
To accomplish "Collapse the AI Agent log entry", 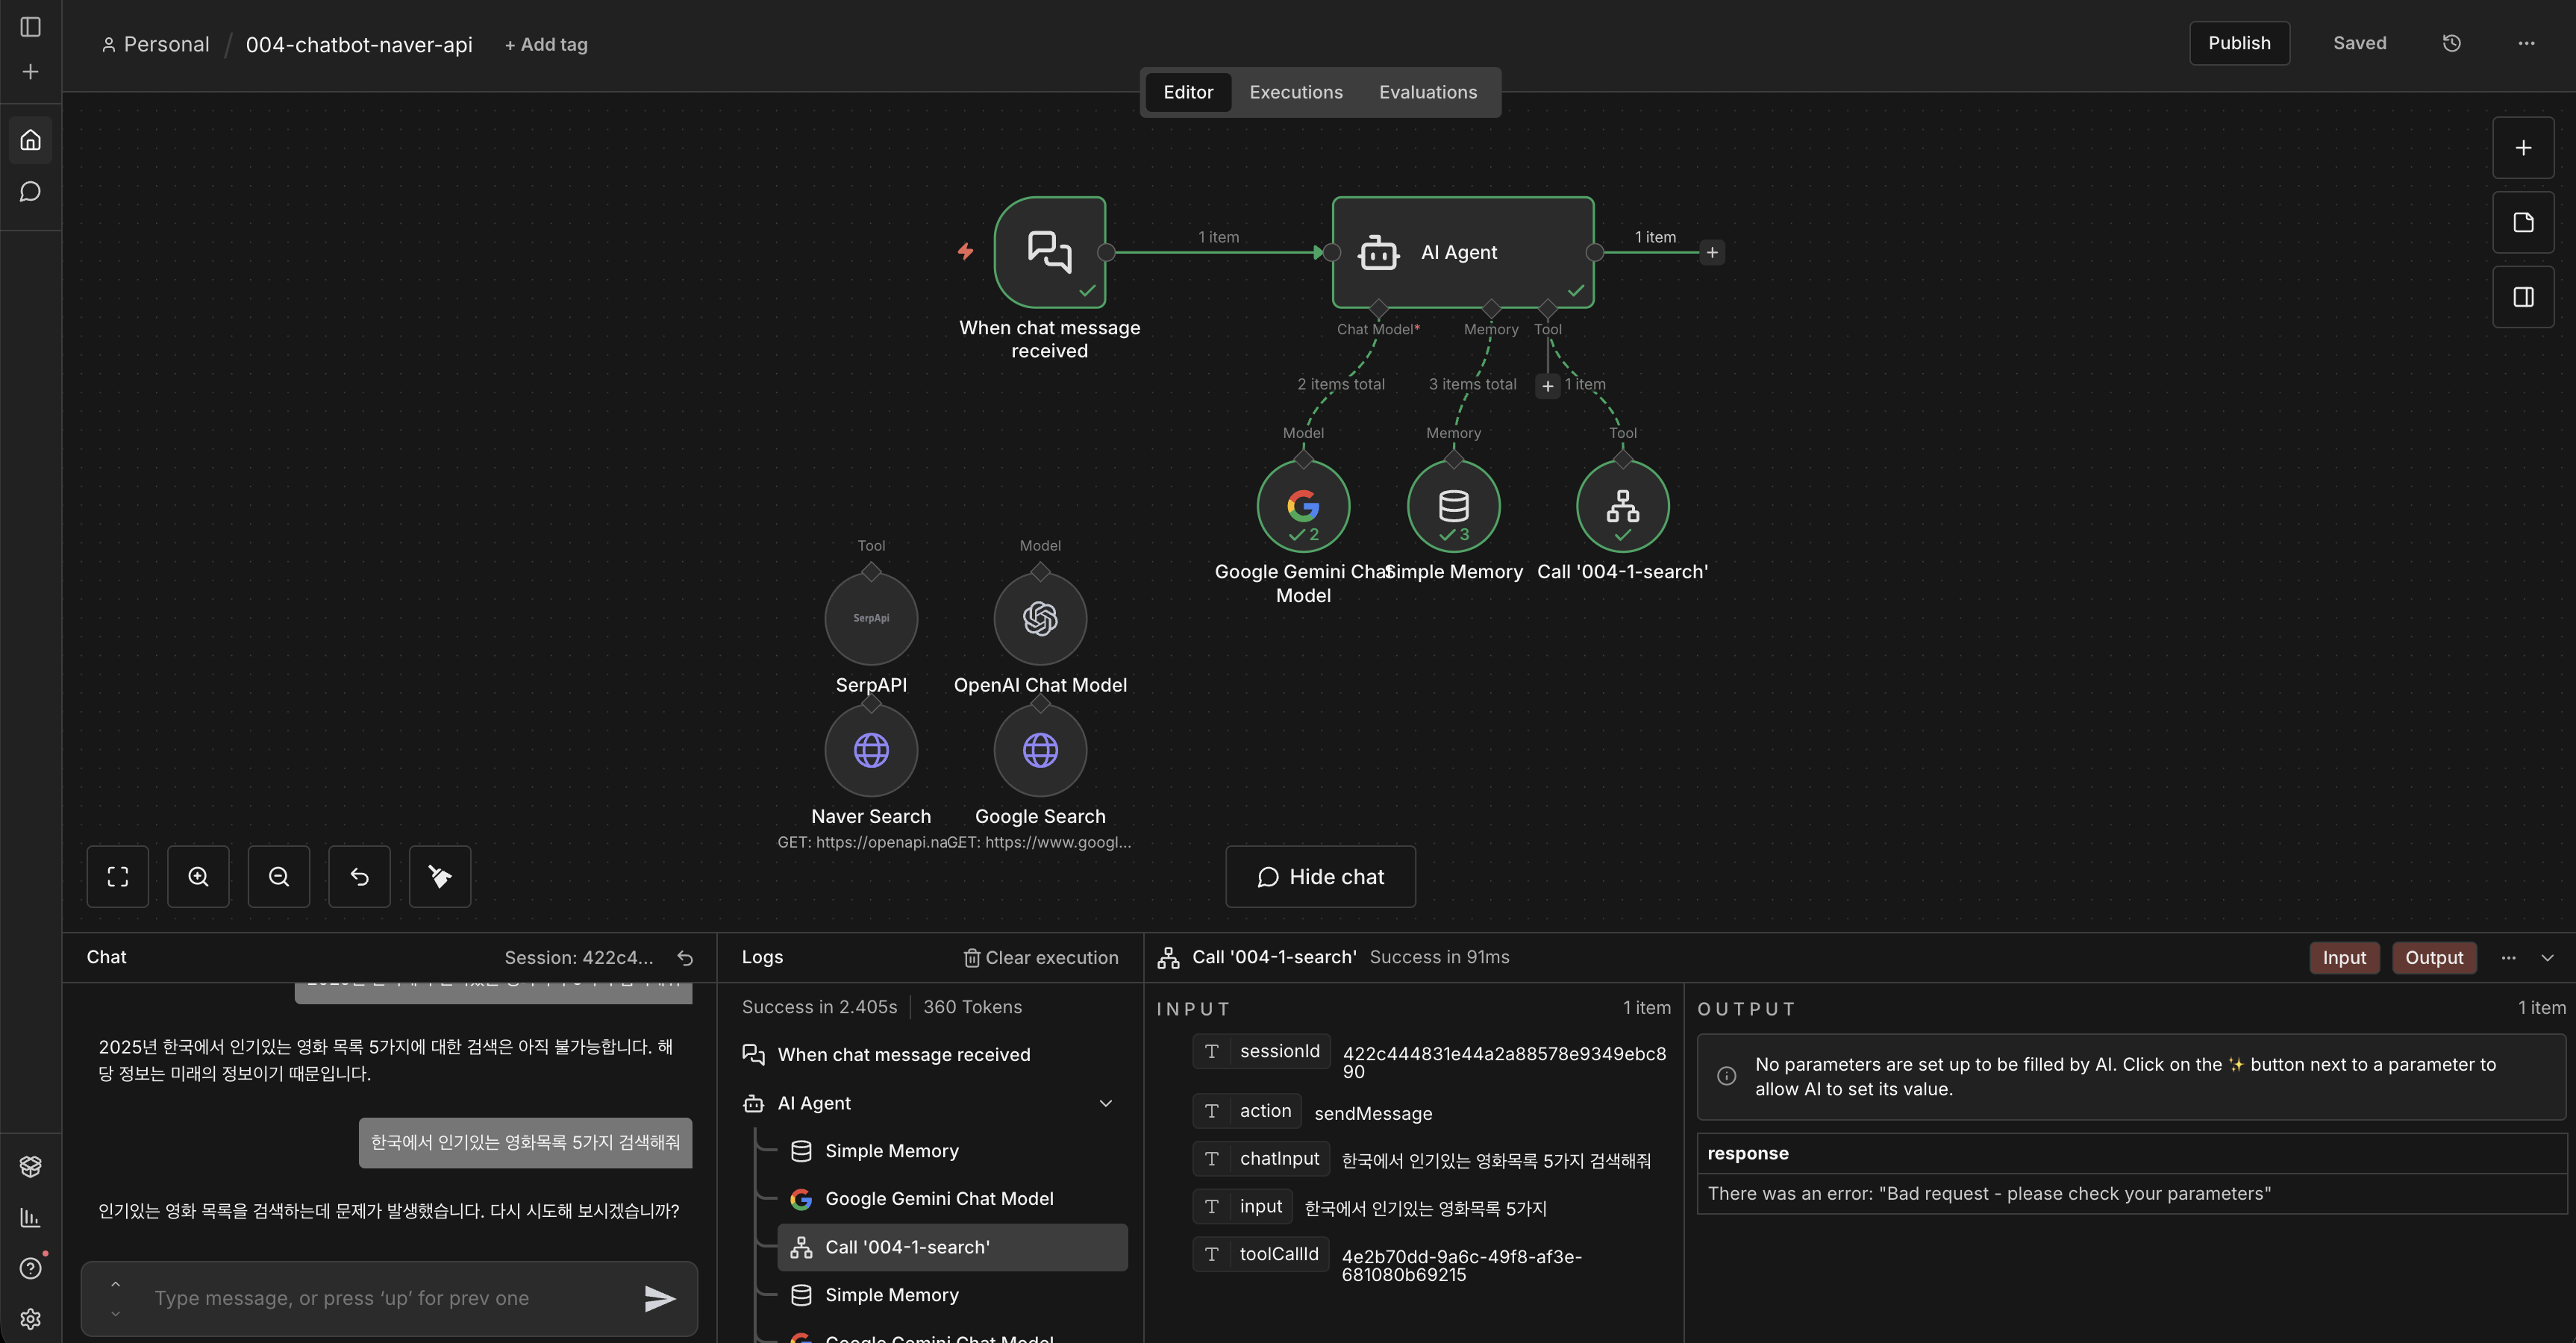I will tap(1105, 1103).
